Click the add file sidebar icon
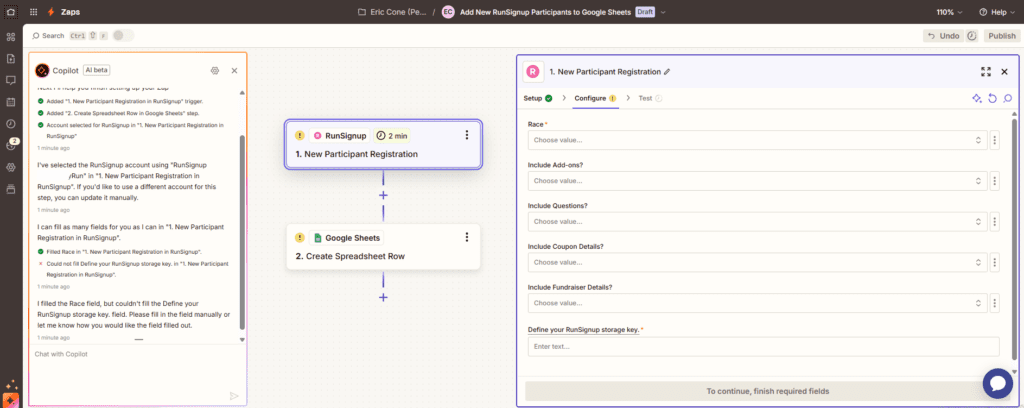The image size is (1024, 408). [x=10, y=59]
